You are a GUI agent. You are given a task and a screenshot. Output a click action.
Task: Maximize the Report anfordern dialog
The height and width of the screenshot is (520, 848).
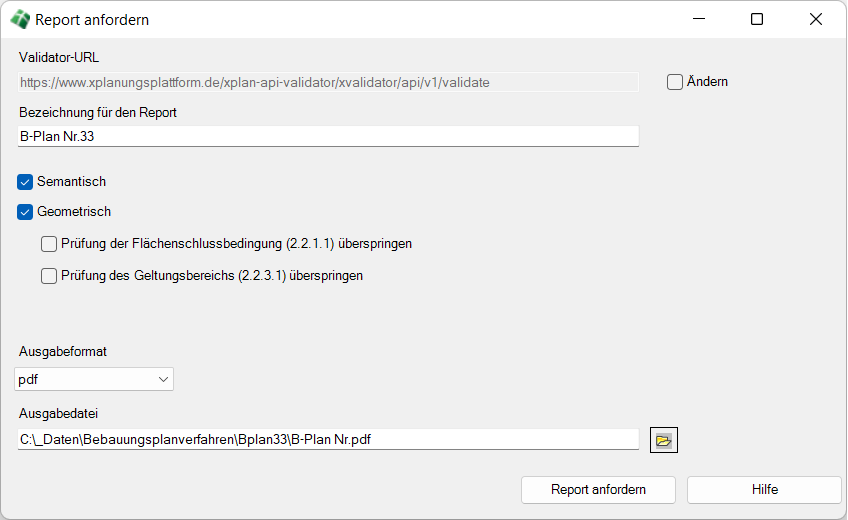point(757,19)
